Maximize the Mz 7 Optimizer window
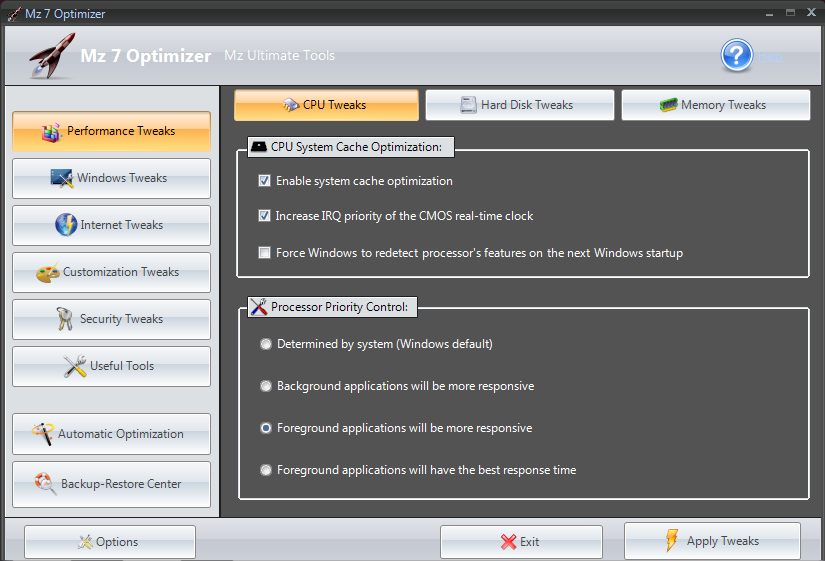This screenshot has width=825, height=561. coord(790,13)
